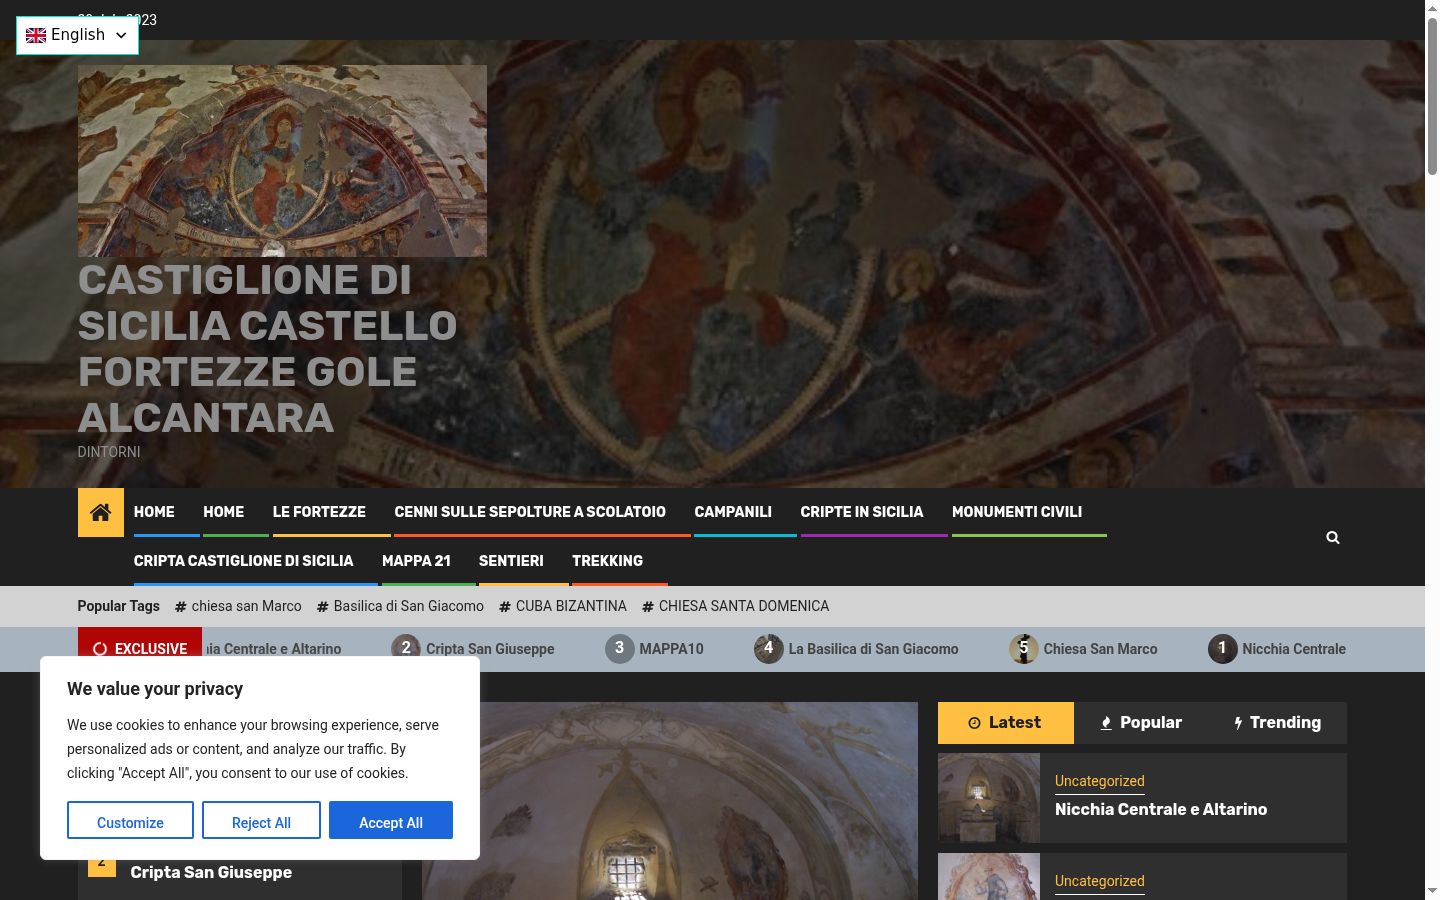The image size is (1440, 900).
Task: Open CENNI SULLE SEPOLTURE A SCOLATOIO menu
Action: 530,512
